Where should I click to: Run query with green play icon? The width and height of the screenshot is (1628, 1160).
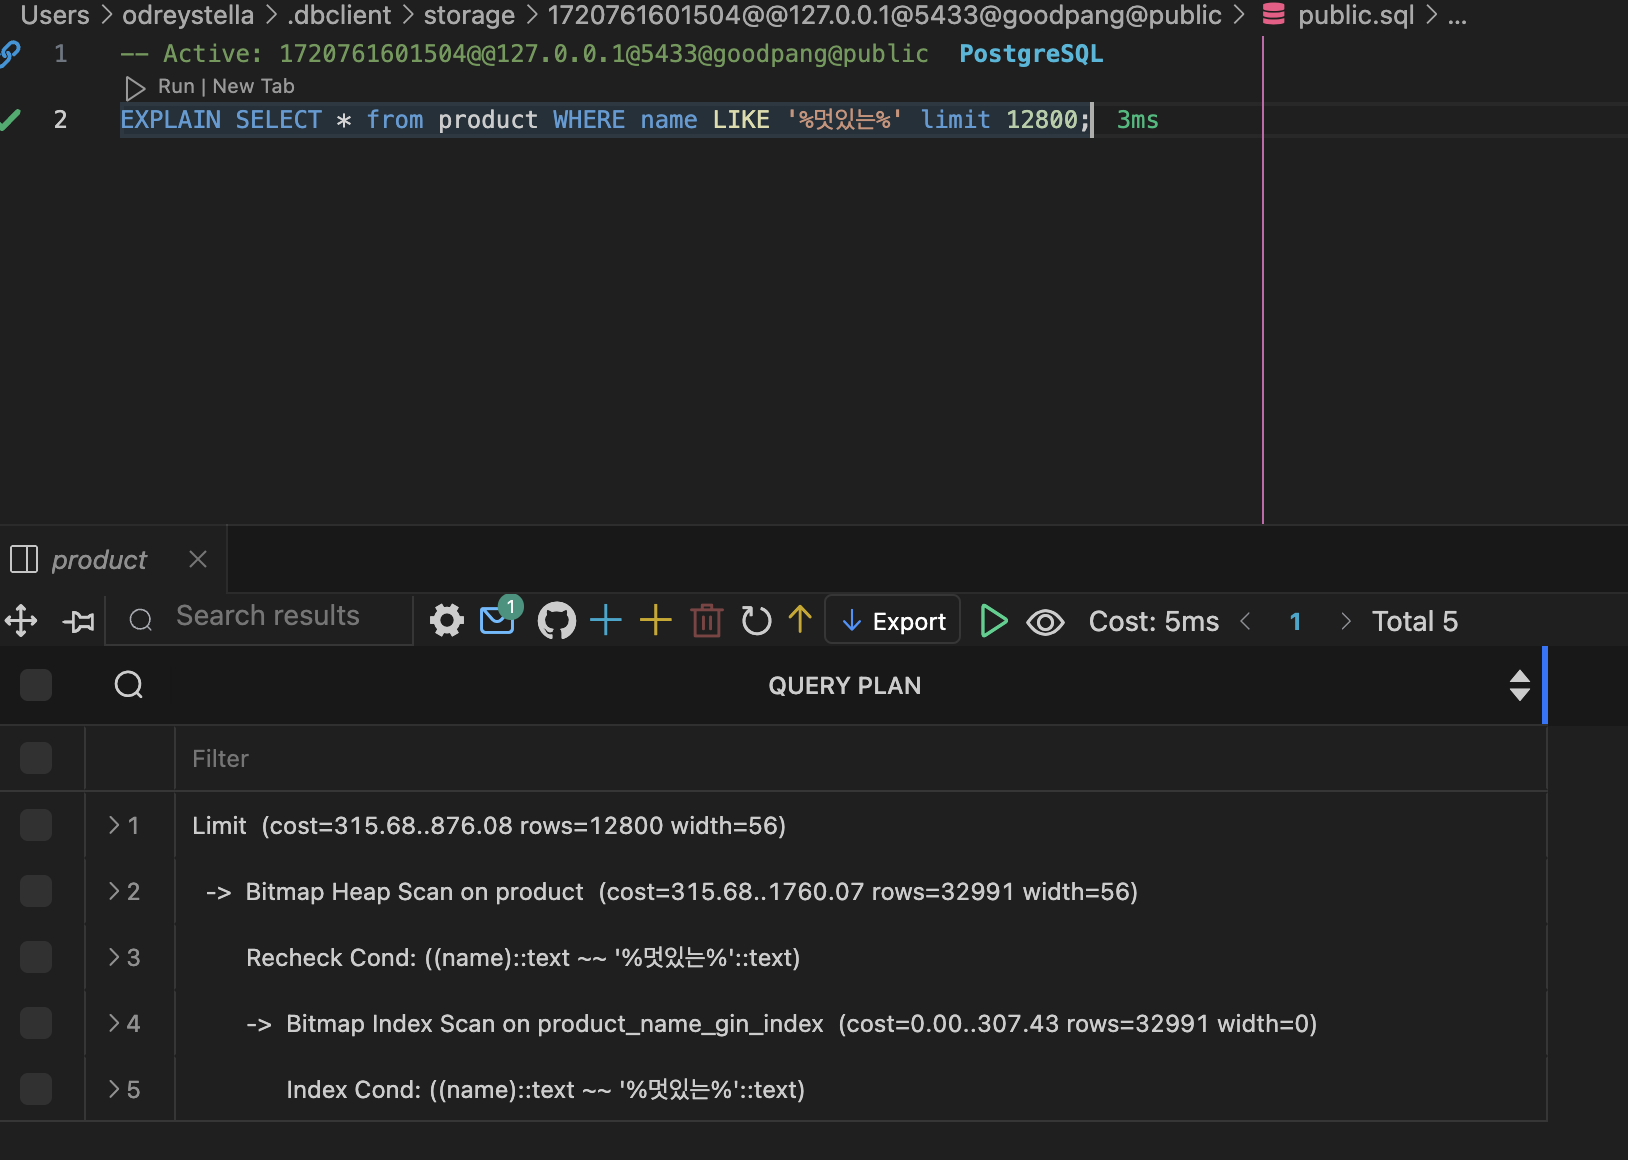[993, 621]
